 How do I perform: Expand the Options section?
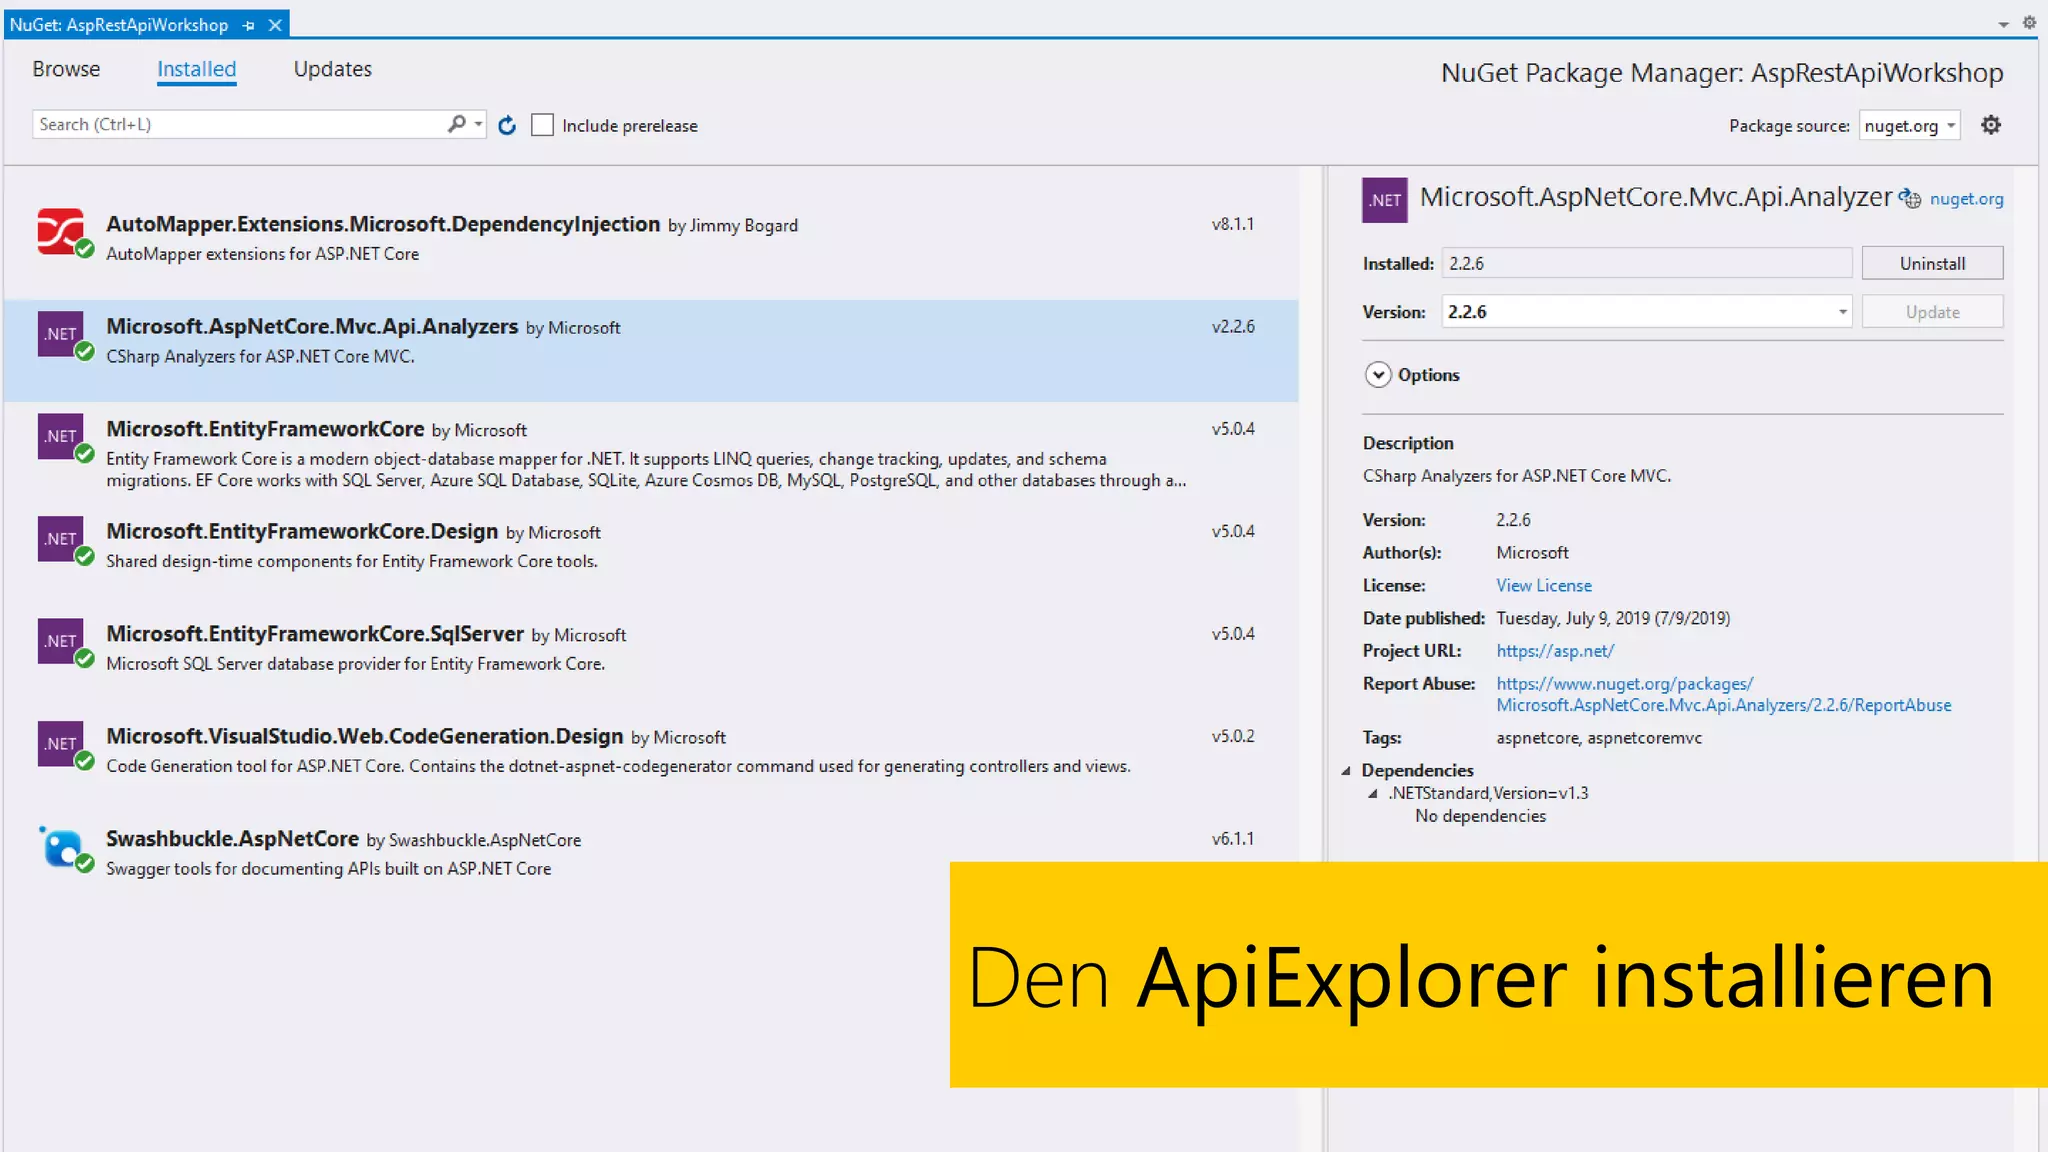click(1378, 374)
